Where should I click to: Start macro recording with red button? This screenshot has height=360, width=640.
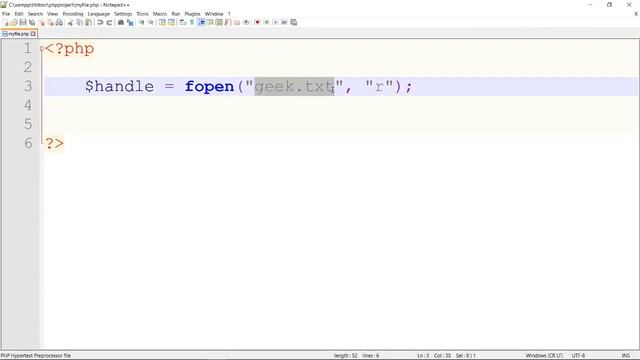coord(258,22)
